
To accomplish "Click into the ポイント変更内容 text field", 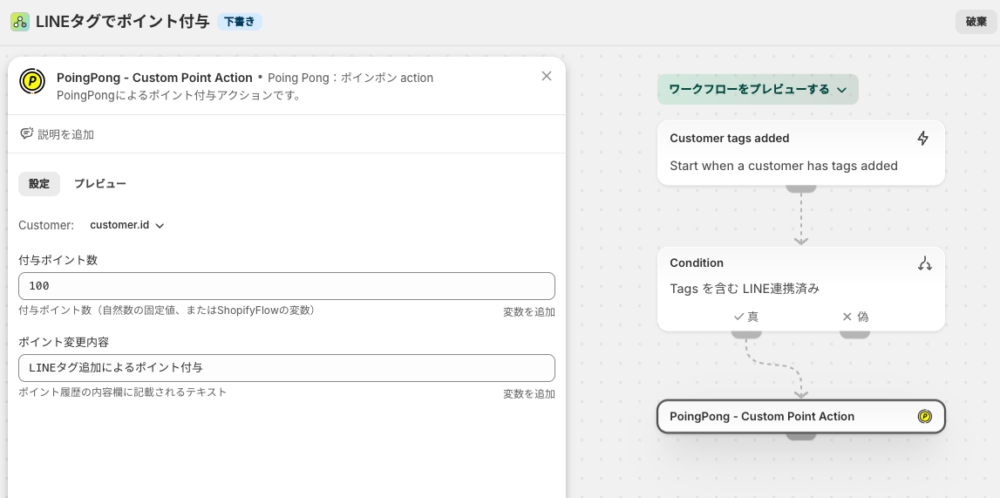I will tap(286, 368).
